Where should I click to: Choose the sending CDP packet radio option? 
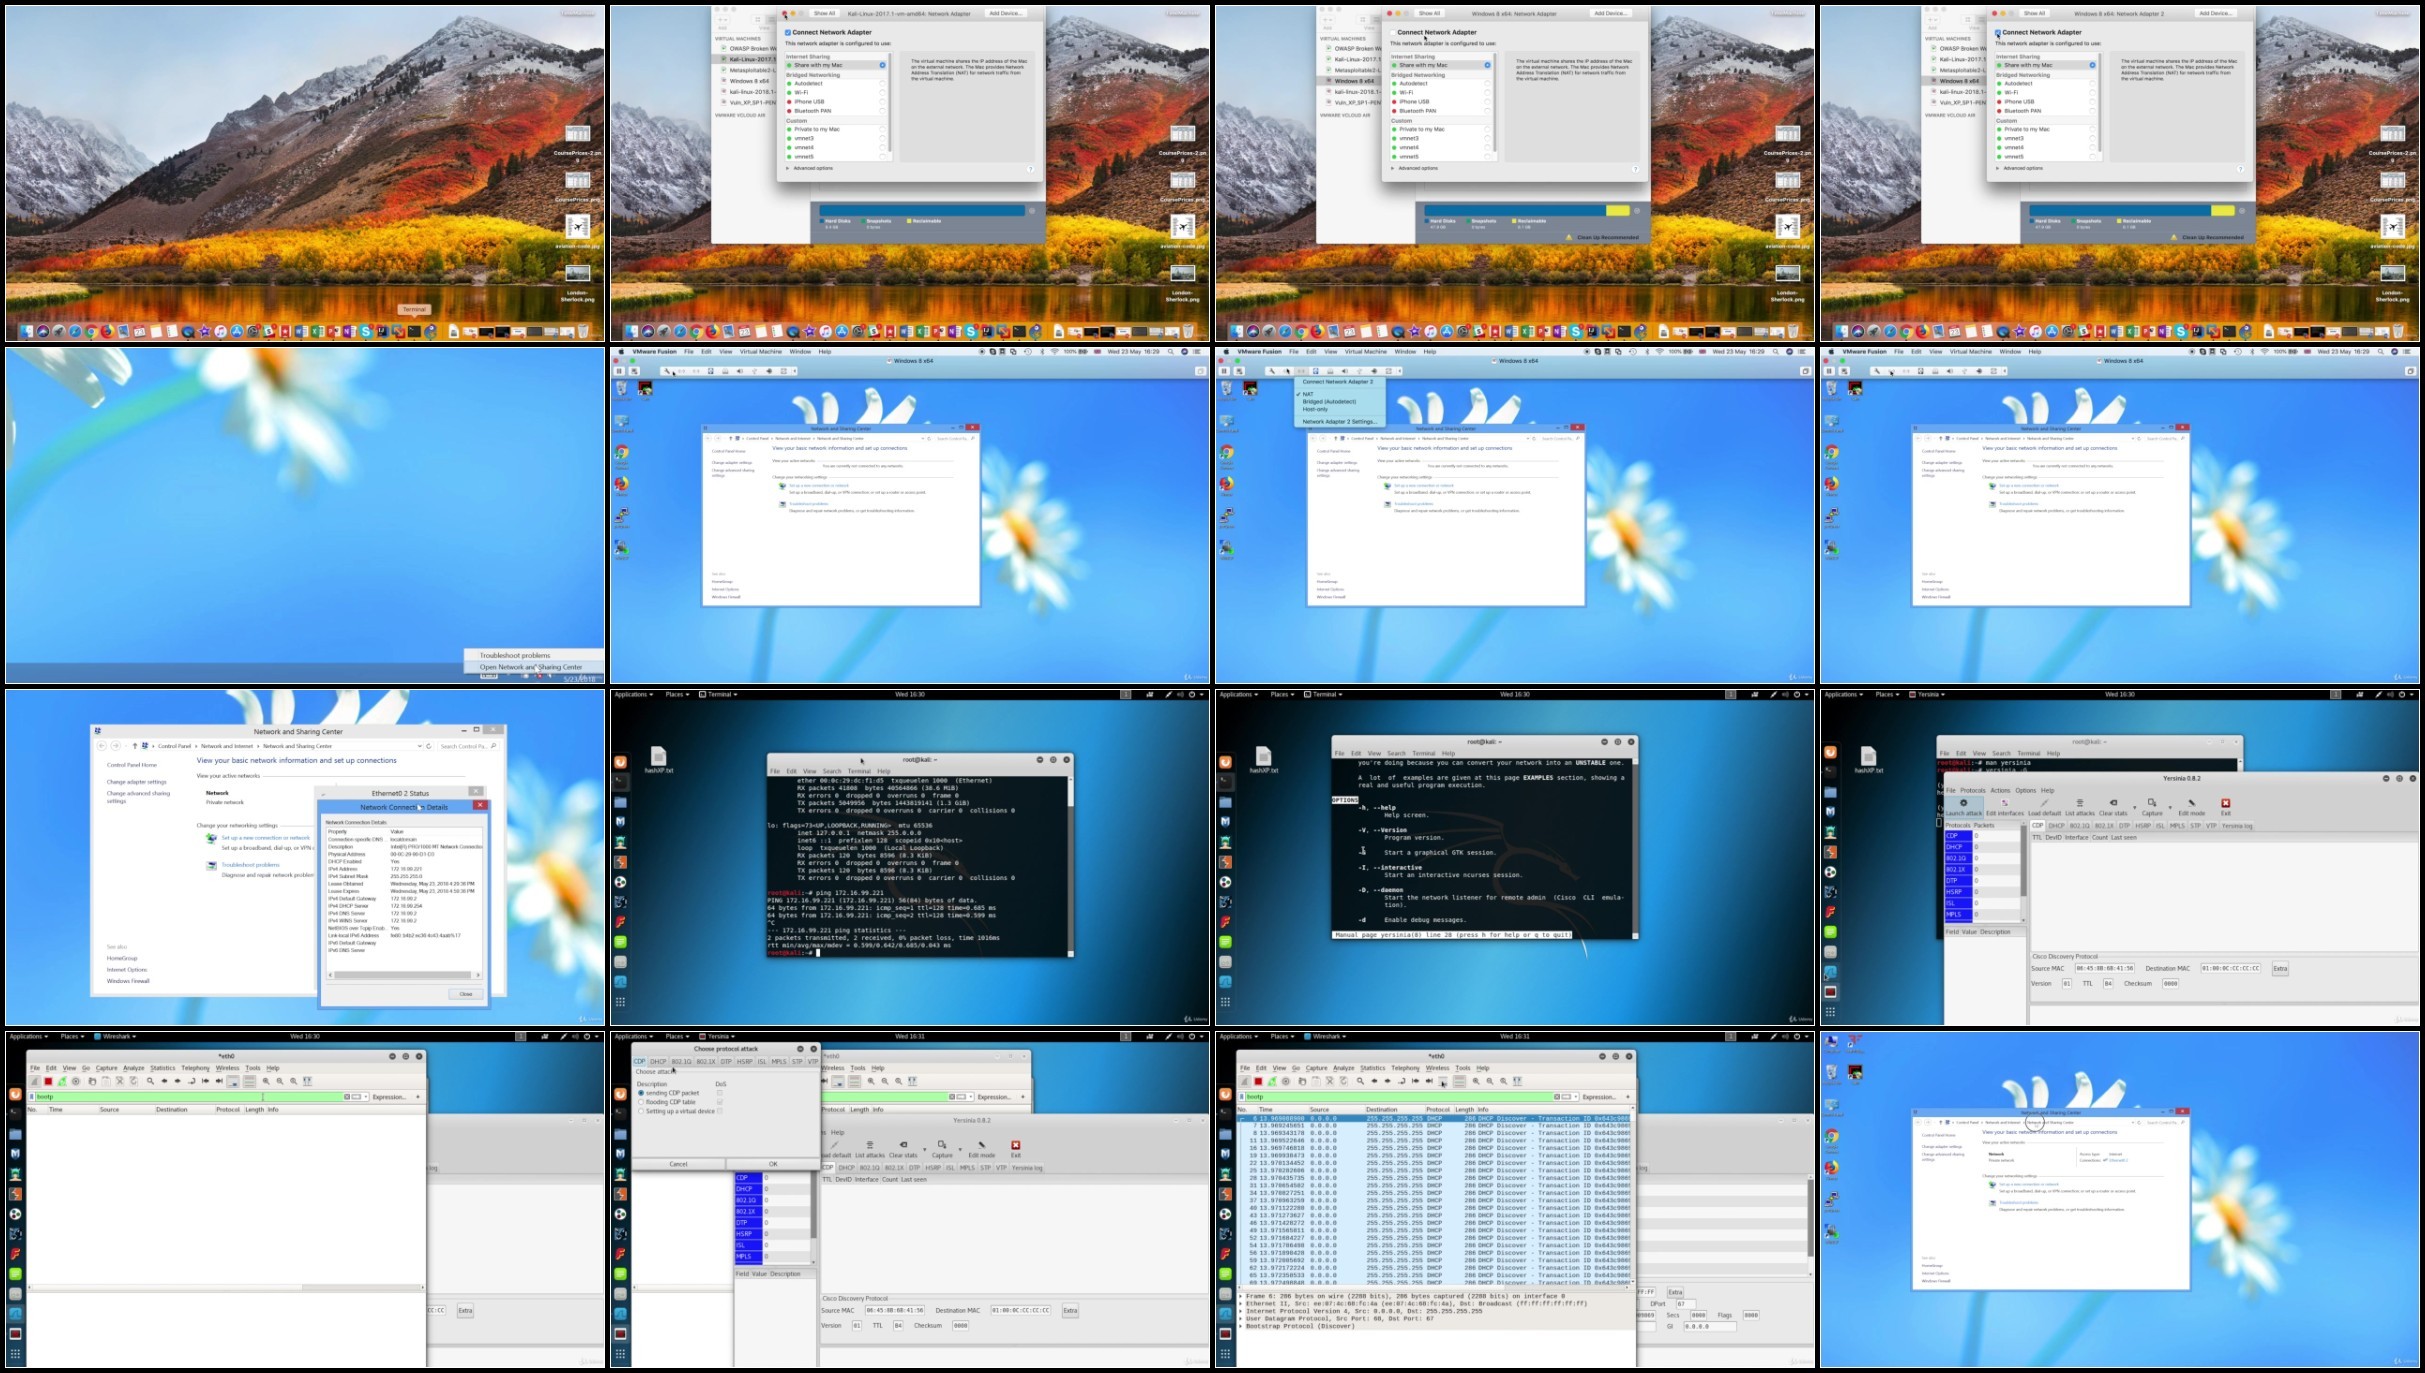[641, 1093]
